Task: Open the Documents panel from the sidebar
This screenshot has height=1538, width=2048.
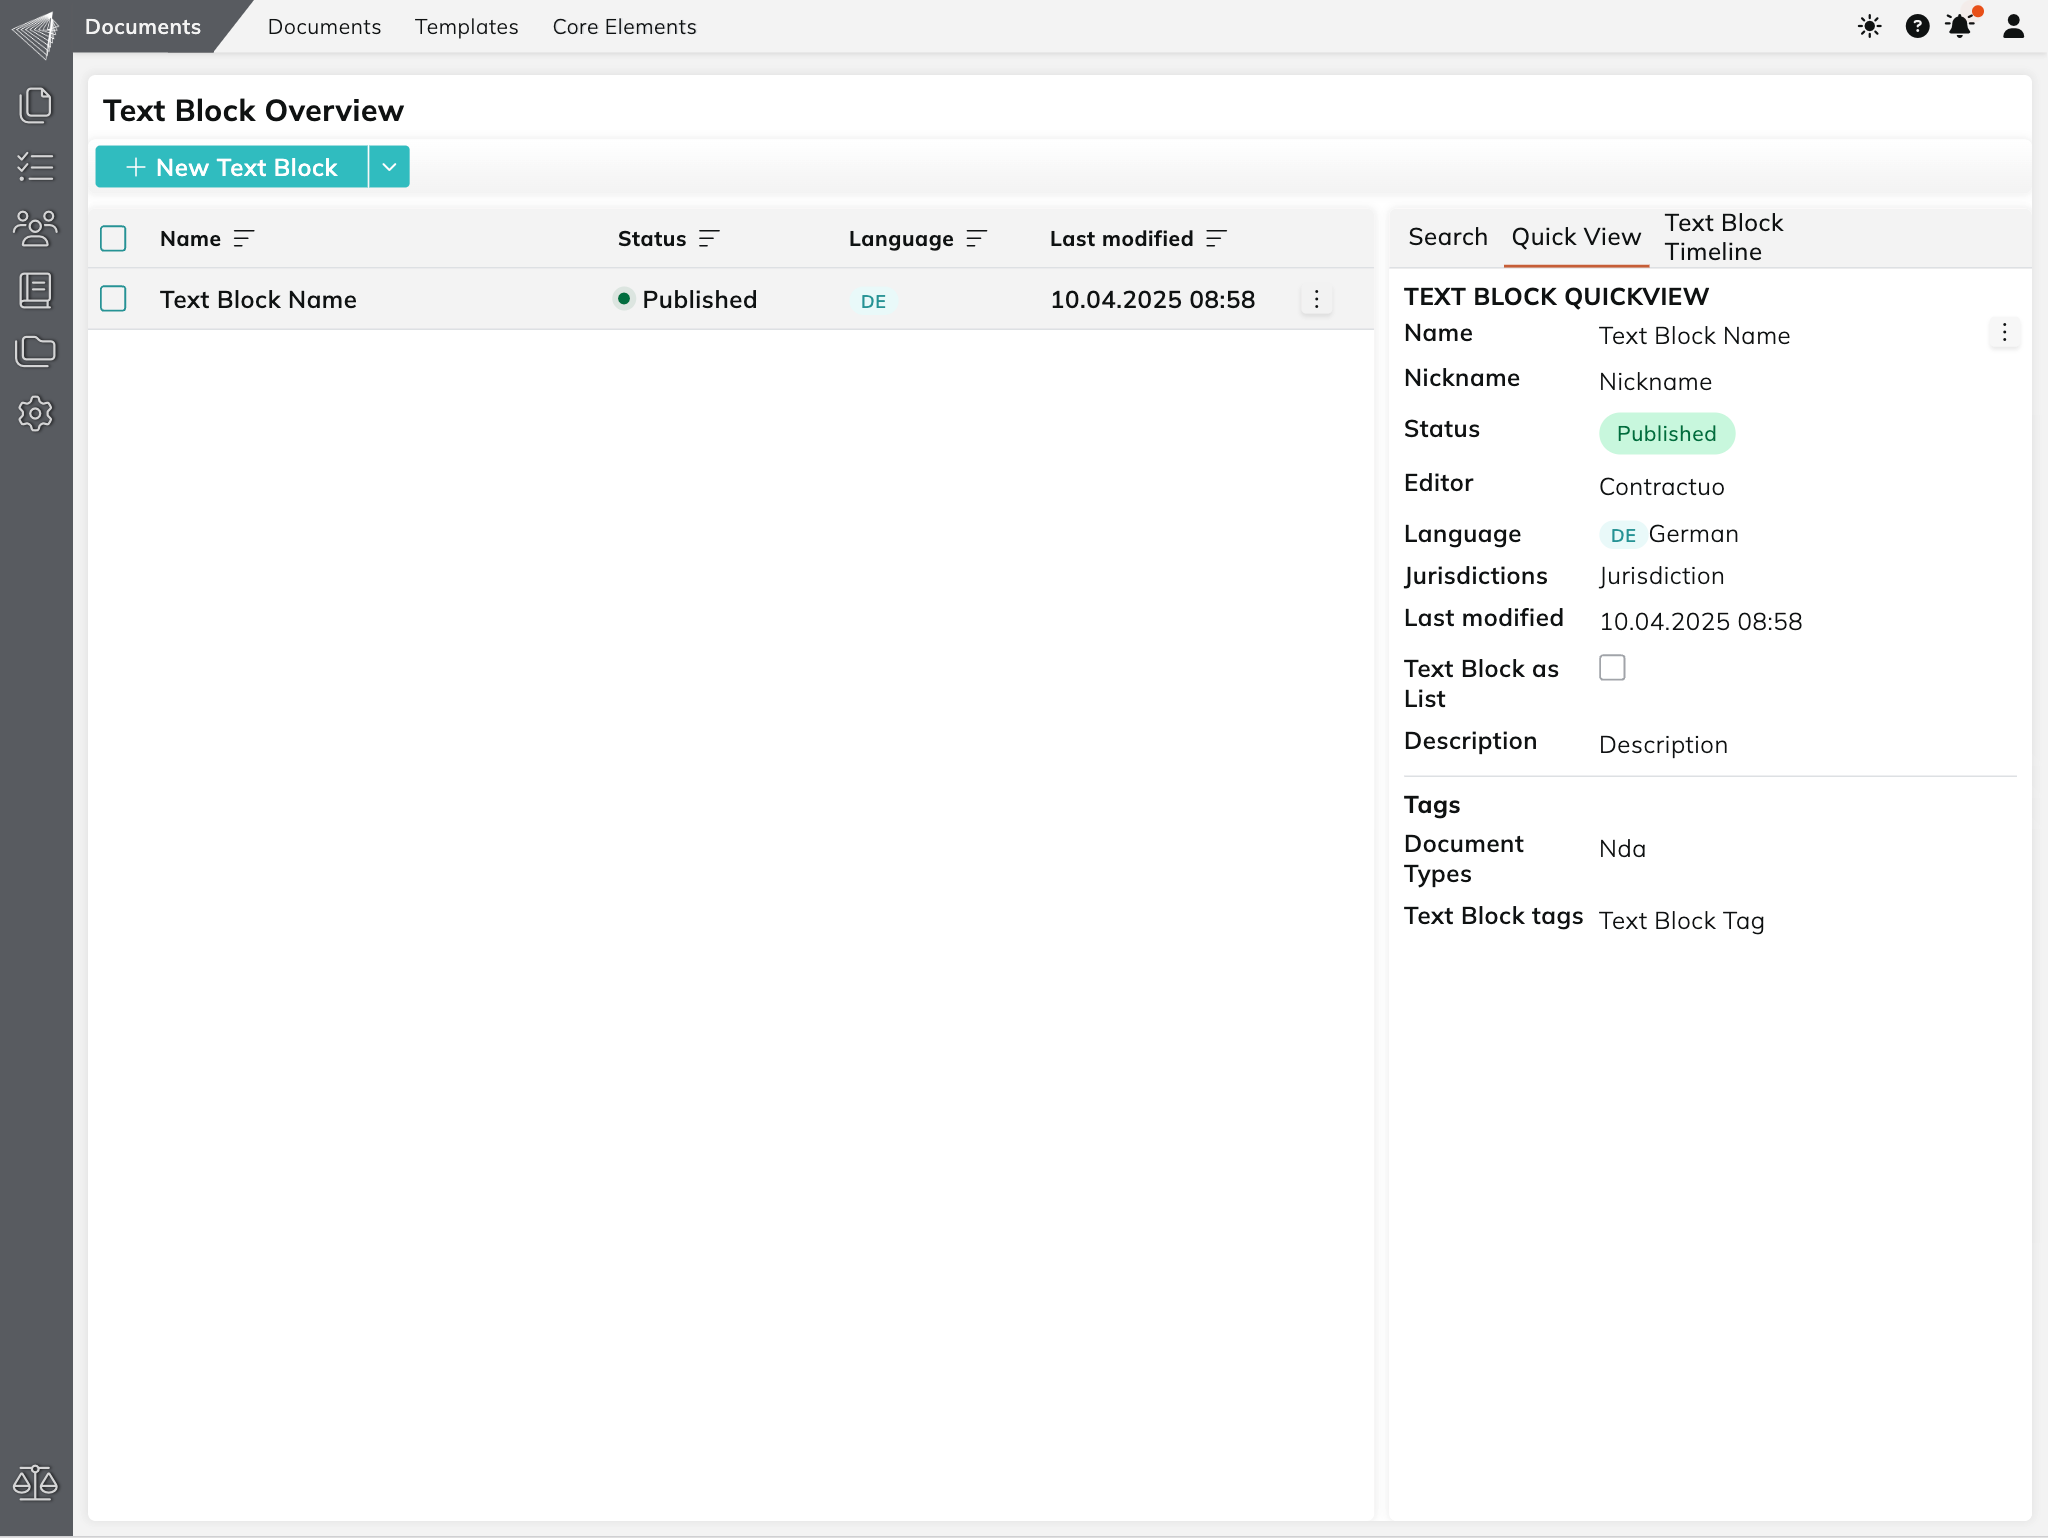Action: point(36,104)
